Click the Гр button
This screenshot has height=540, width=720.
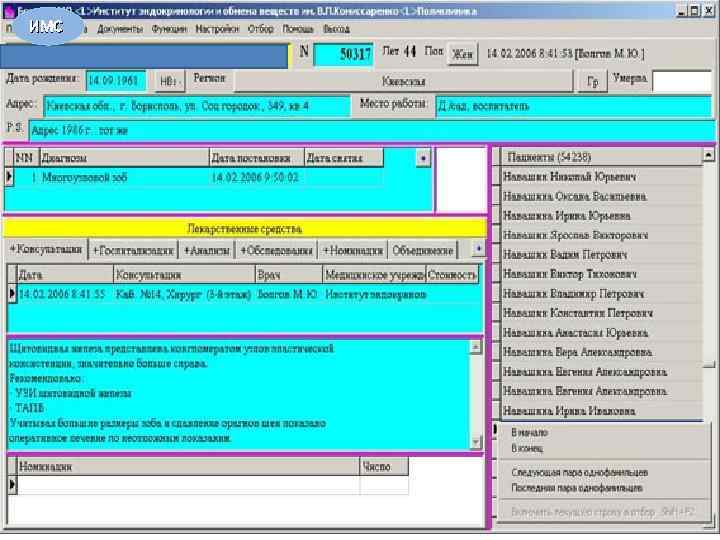coord(592,82)
